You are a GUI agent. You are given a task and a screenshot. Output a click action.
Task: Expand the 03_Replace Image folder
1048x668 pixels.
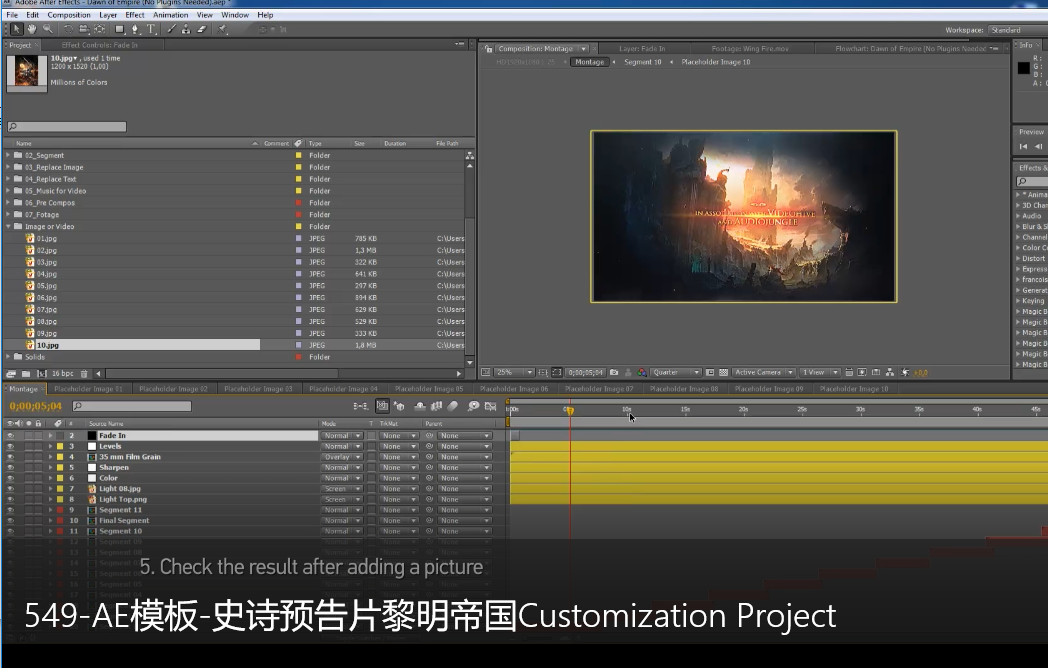pyautogui.click(x=8, y=167)
